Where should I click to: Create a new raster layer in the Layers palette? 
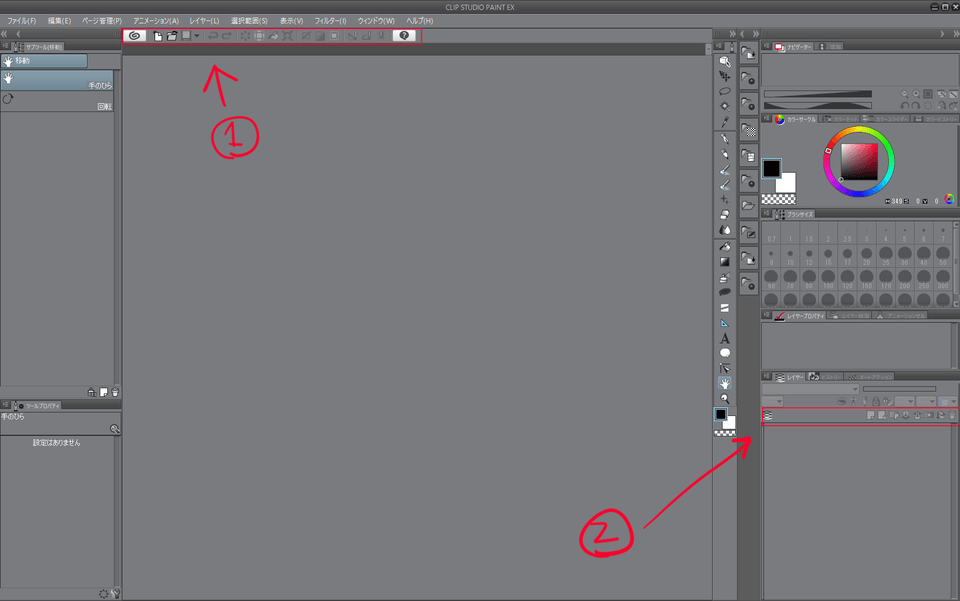(871, 415)
